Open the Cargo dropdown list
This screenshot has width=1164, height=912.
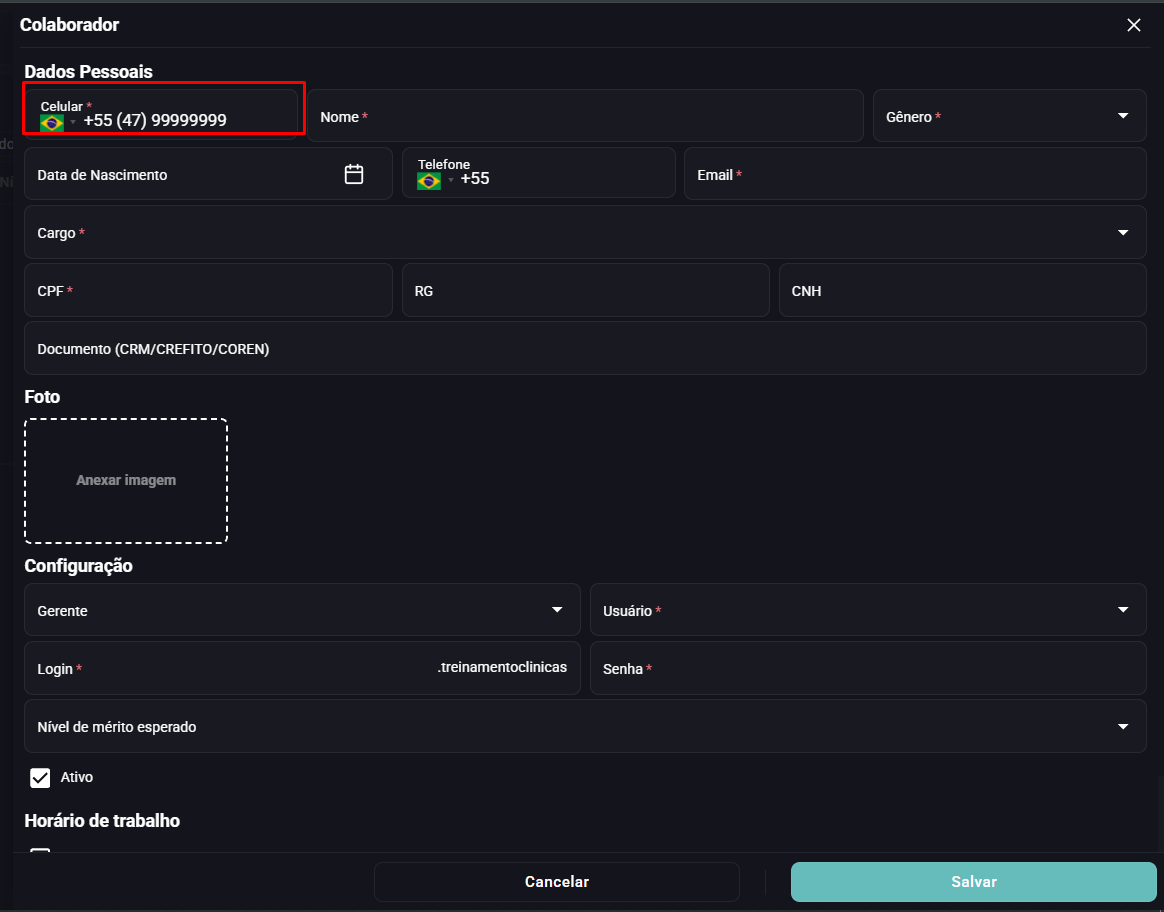point(585,232)
